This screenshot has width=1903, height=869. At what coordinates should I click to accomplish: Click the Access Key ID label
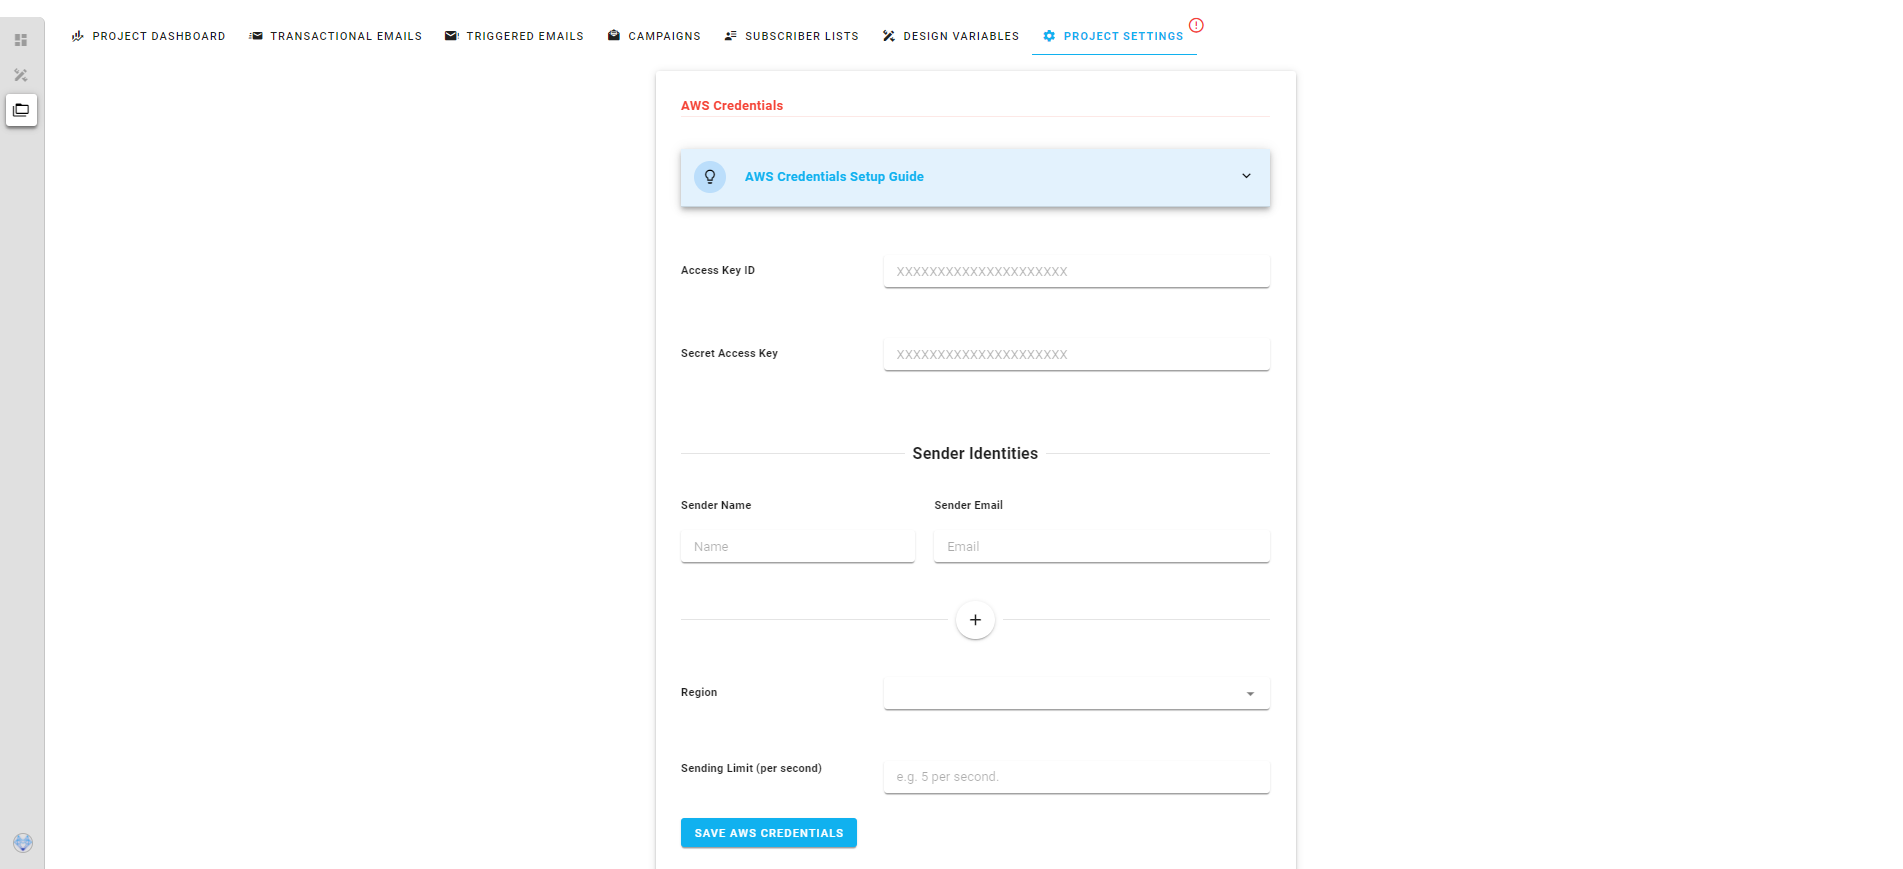click(x=718, y=270)
